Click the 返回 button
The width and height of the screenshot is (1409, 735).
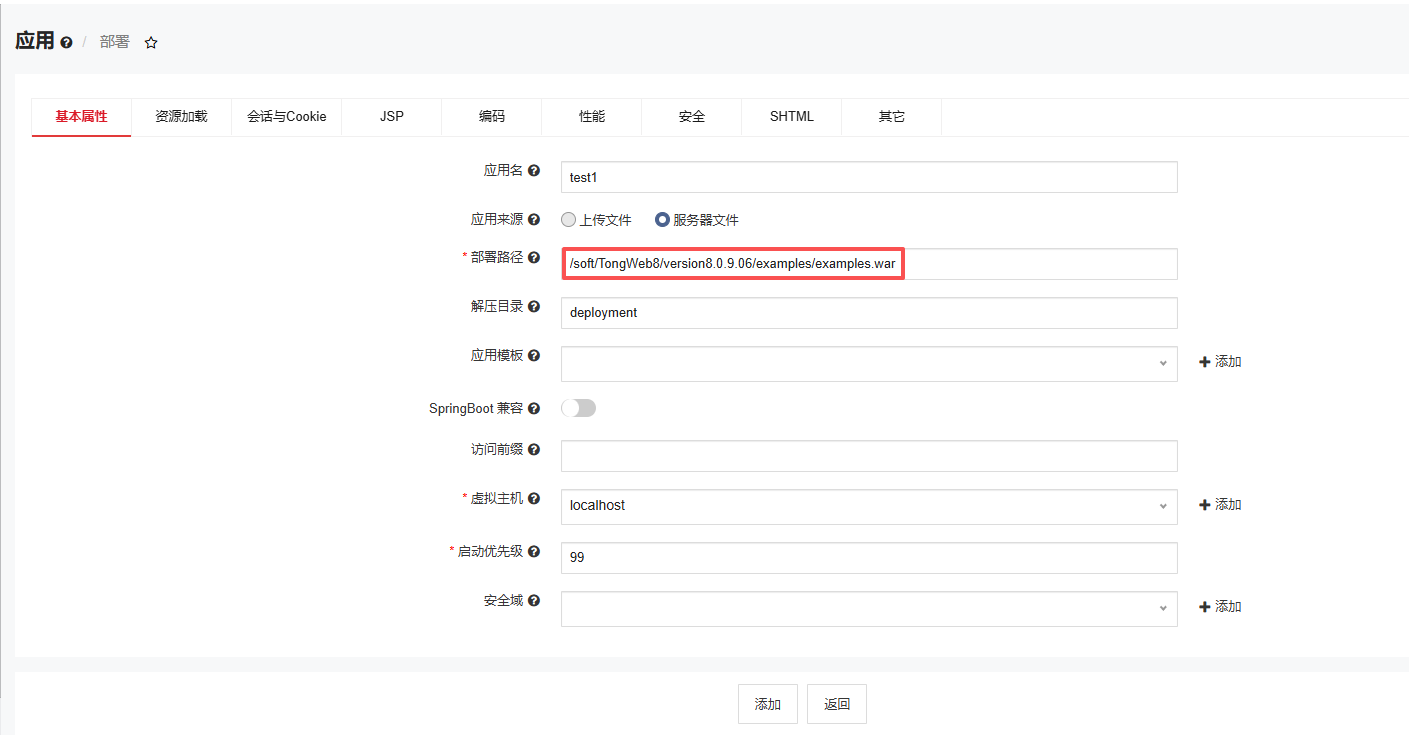[x=837, y=704]
